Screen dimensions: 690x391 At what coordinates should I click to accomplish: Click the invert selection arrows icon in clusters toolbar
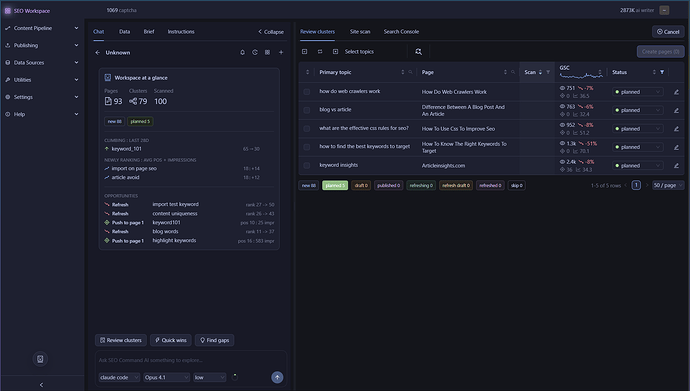320,51
